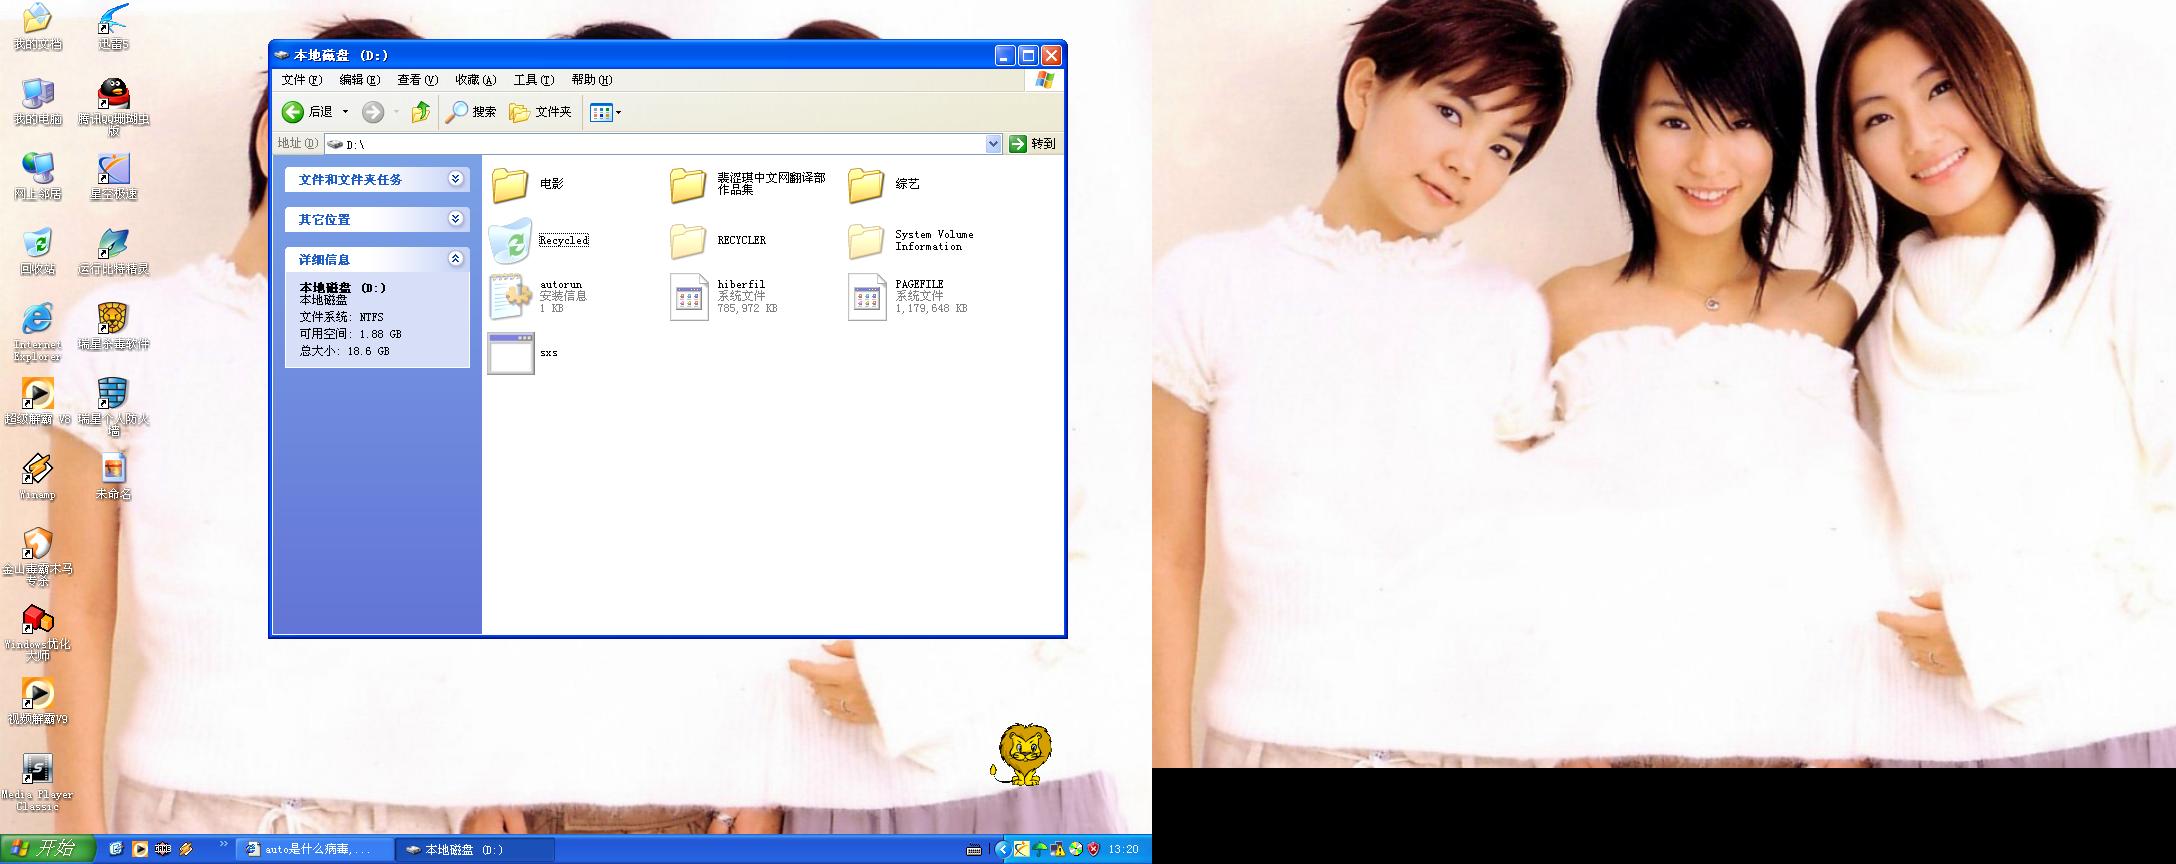Viewport: 2176px width, 864px height.
Task: Select the 超级解霸 V8 desktop icon
Action: (x=37, y=401)
